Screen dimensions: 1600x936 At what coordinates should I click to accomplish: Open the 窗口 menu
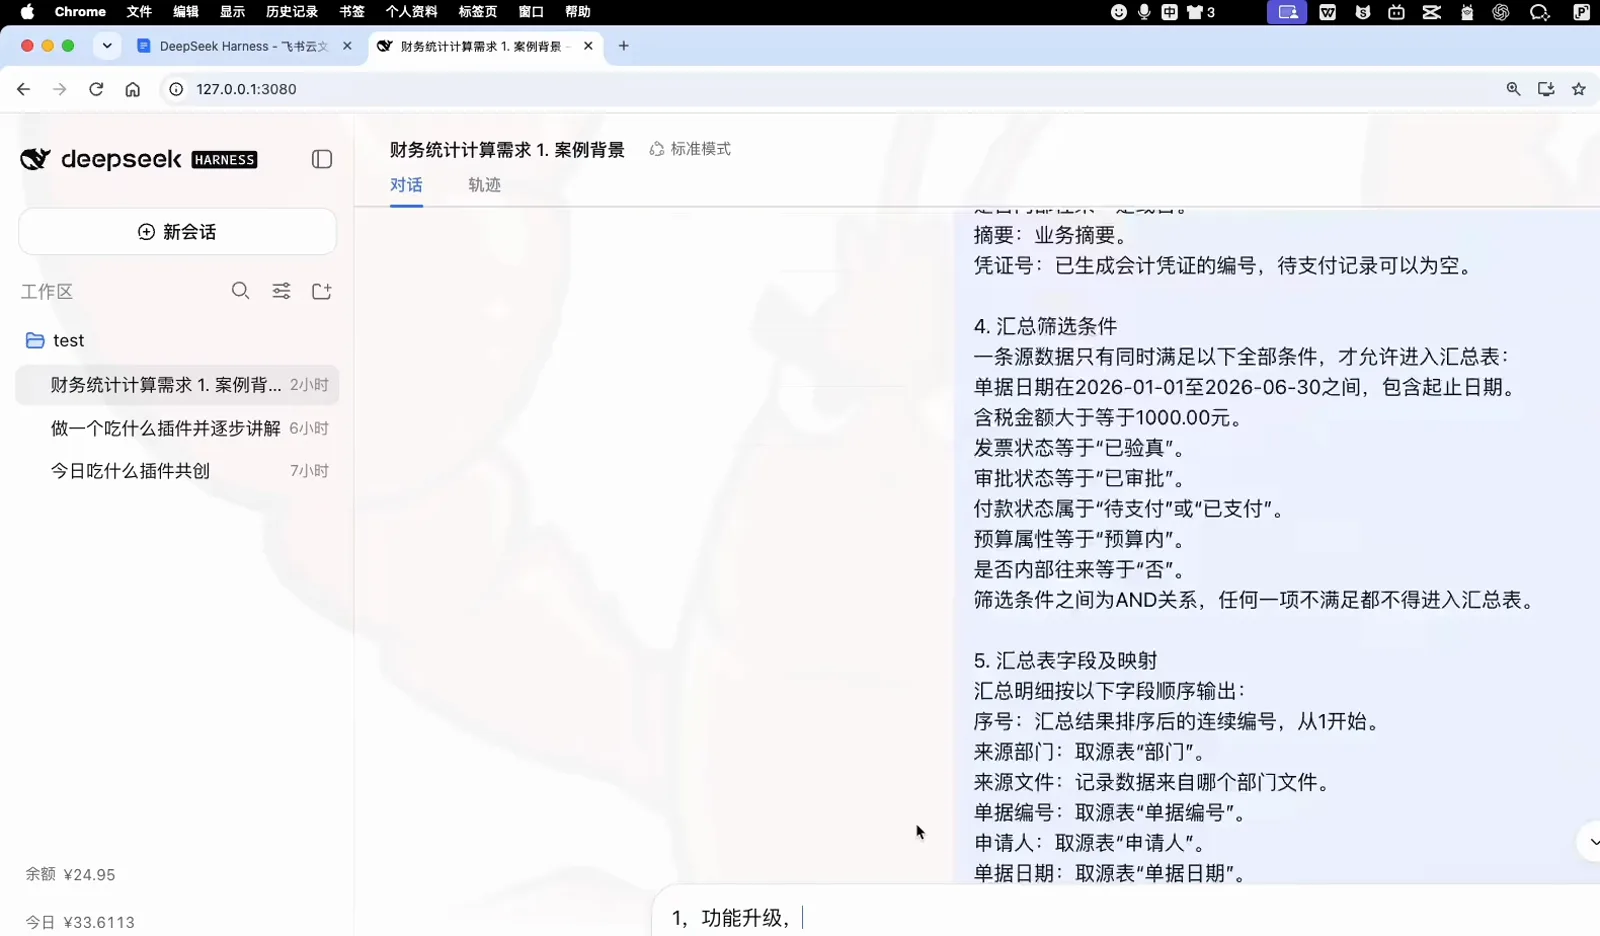[x=531, y=12]
